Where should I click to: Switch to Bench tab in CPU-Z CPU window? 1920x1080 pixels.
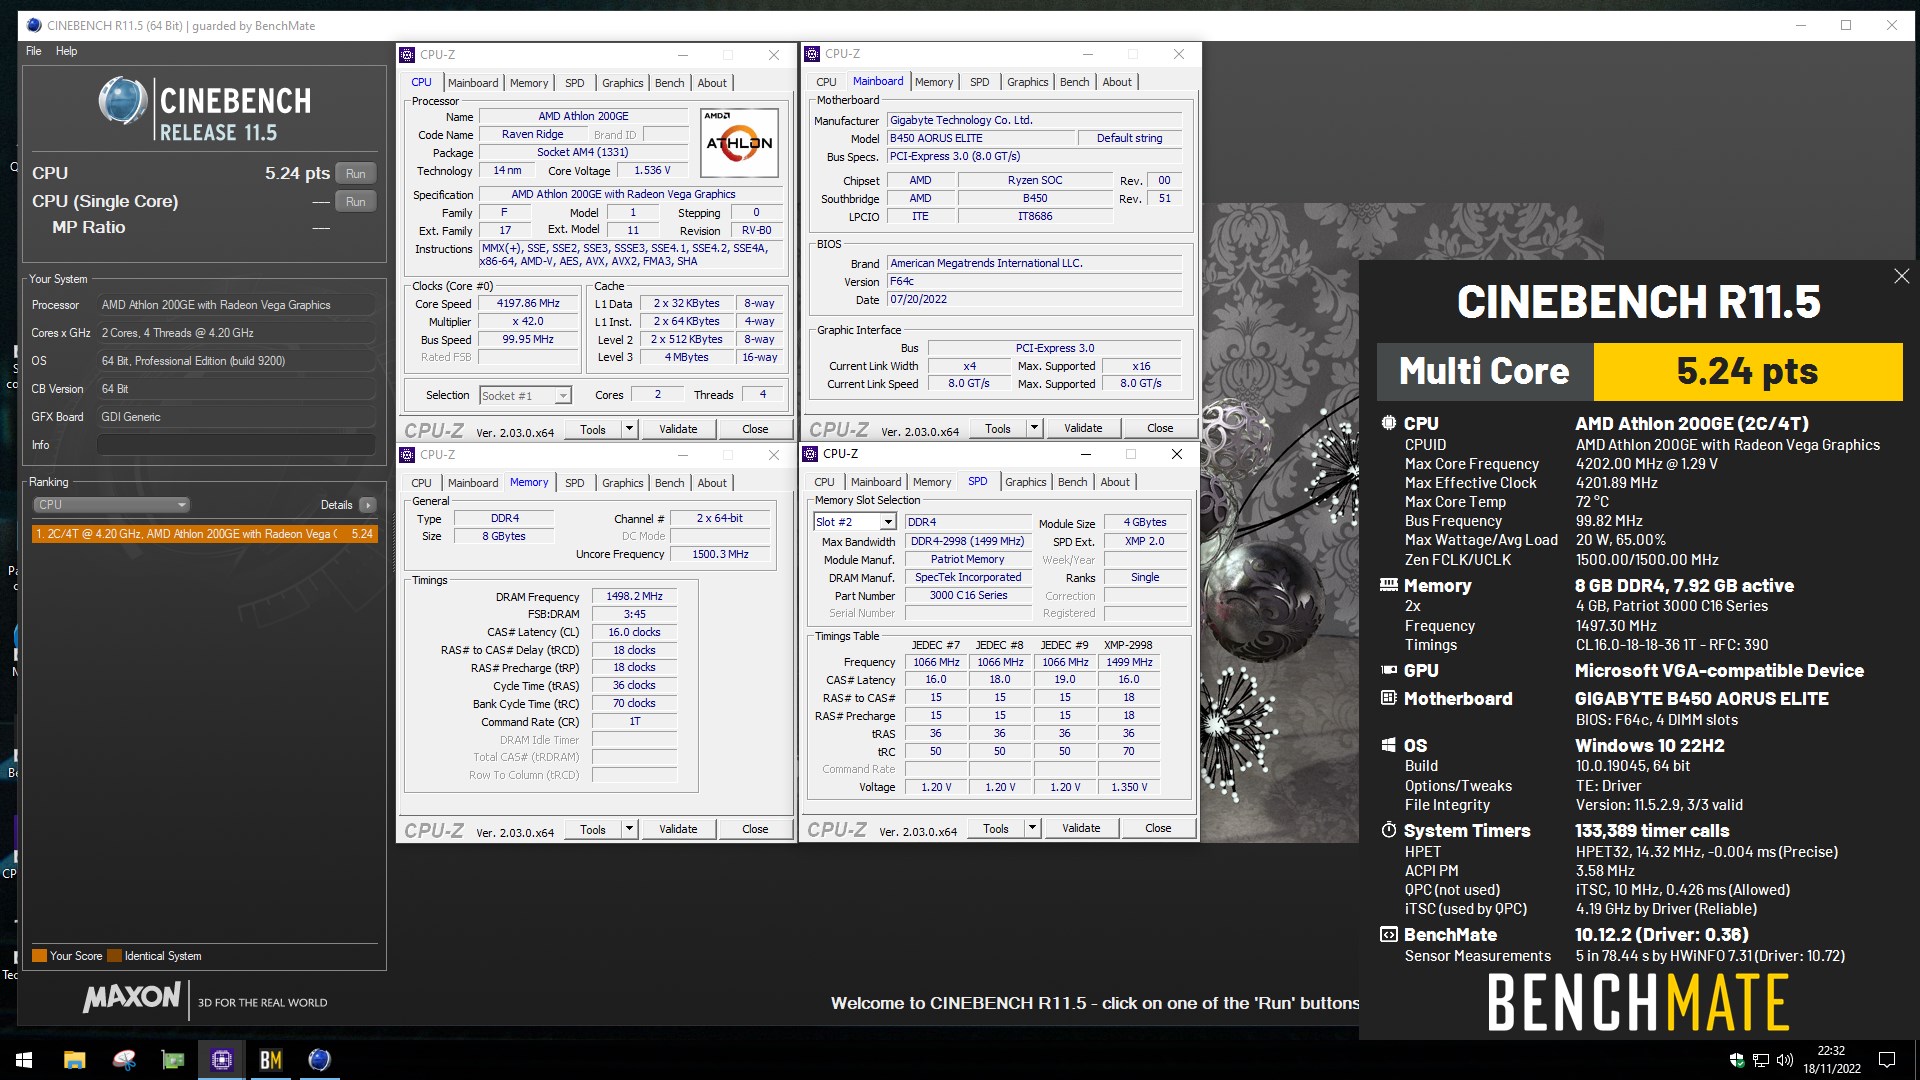[670, 83]
